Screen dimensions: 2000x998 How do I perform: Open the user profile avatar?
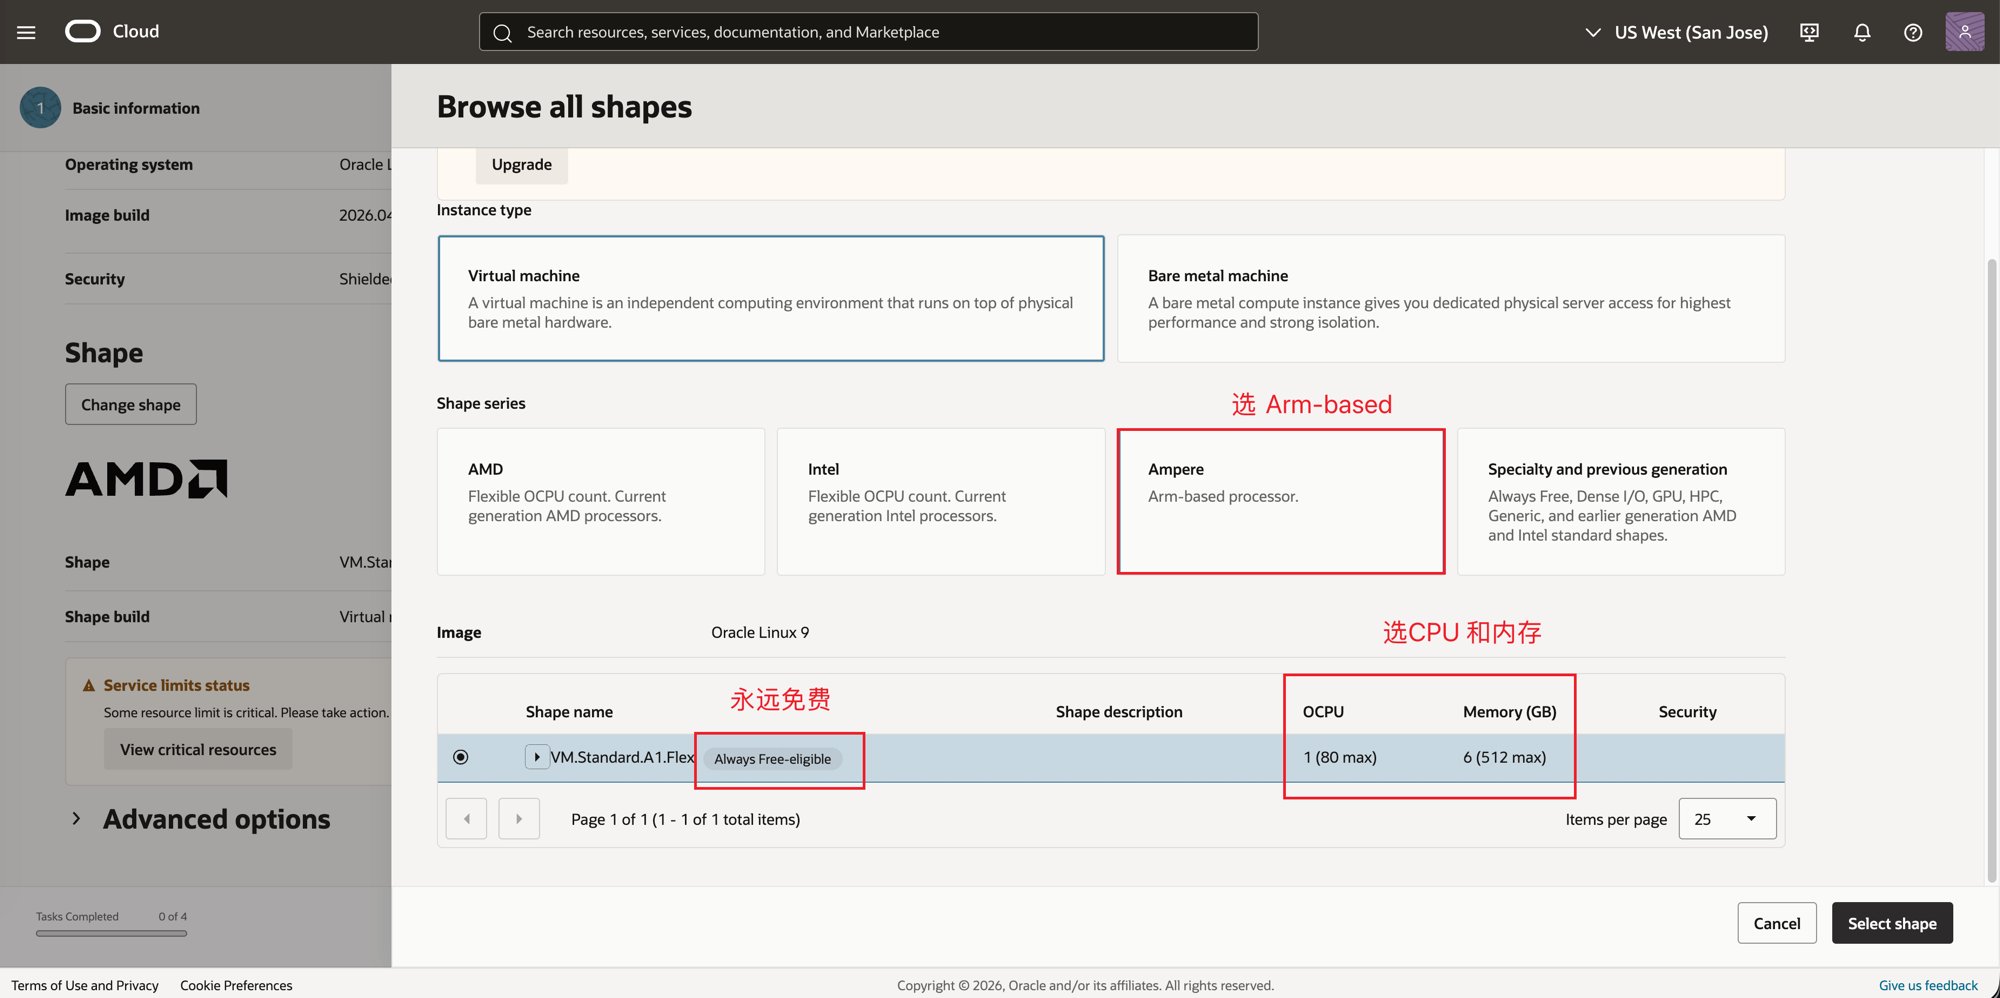1964,32
